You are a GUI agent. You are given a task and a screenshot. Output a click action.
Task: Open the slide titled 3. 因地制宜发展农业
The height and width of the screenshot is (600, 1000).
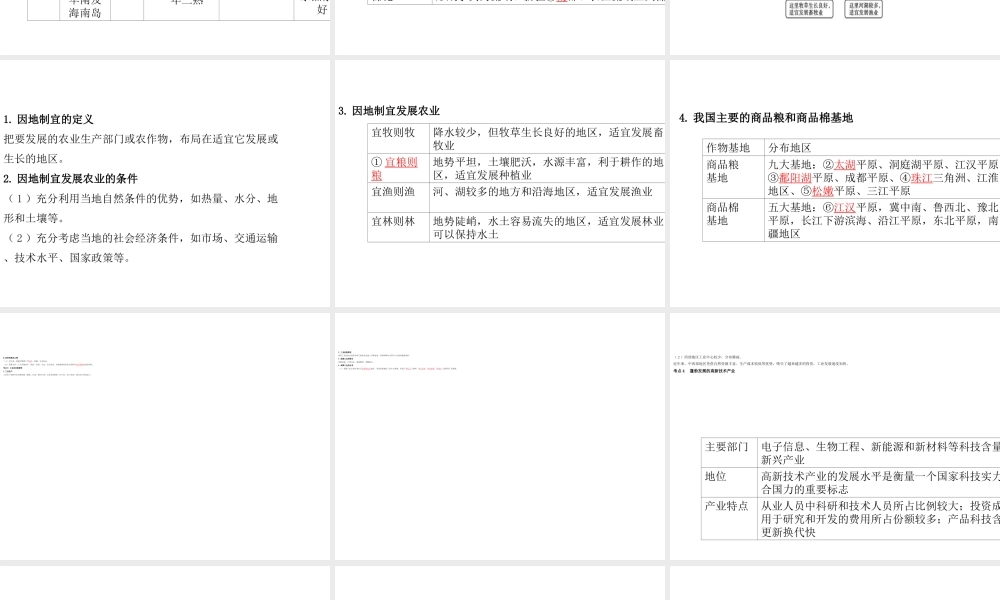coord(500,183)
